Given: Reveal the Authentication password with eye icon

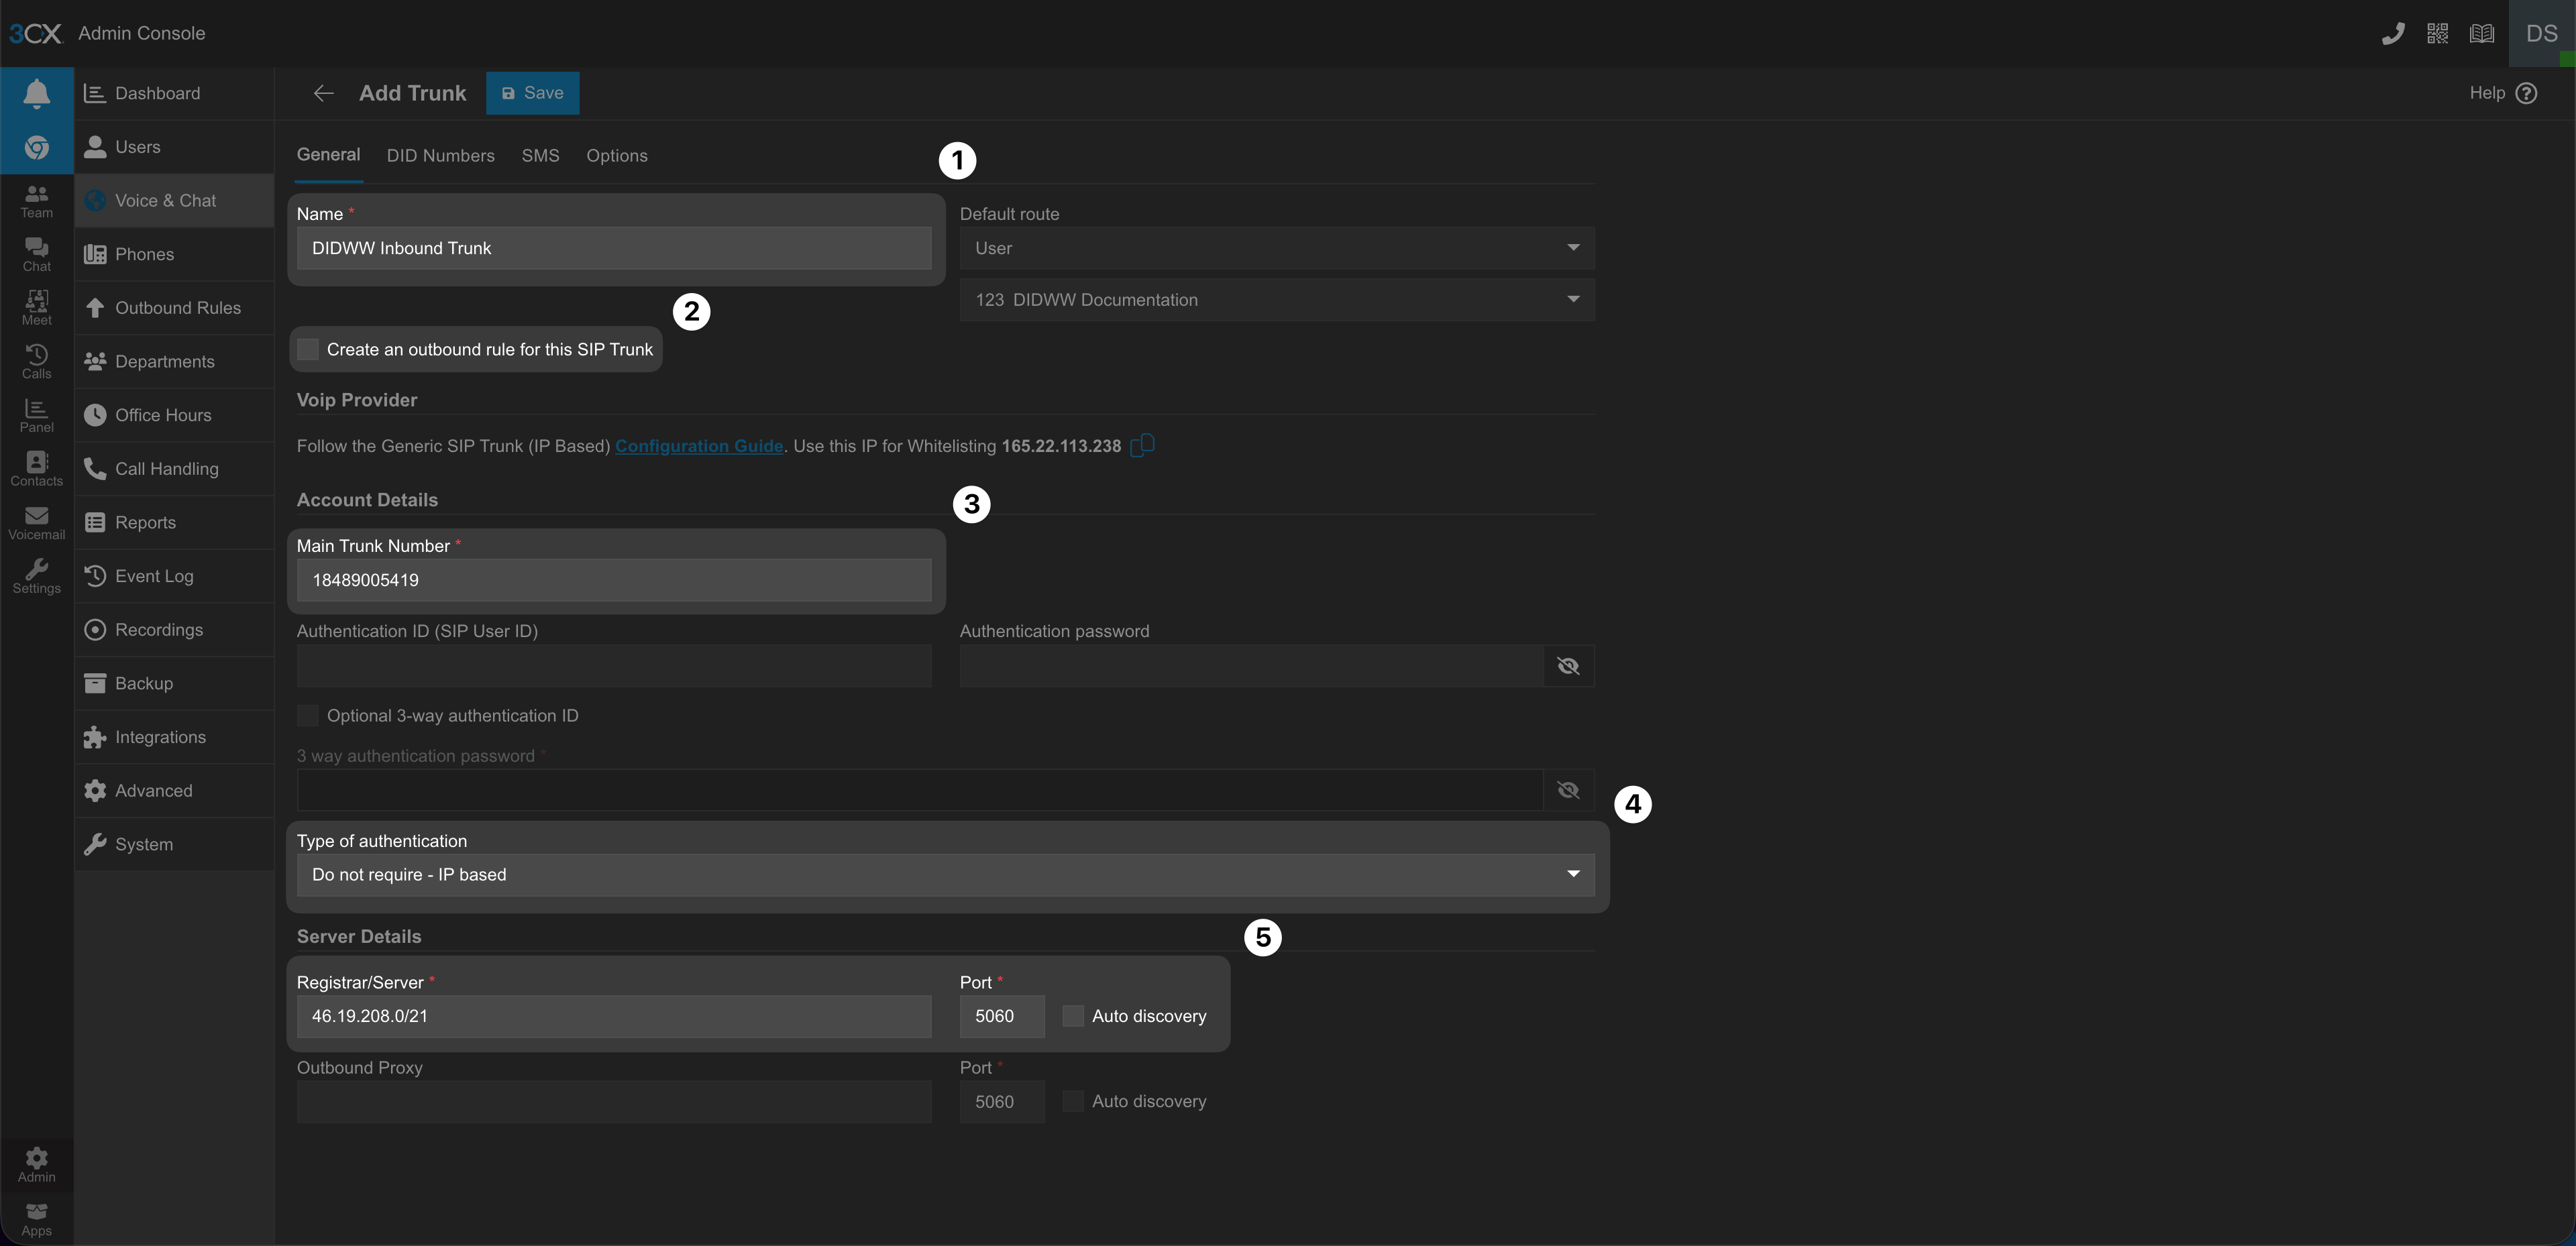Looking at the screenshot, I should (x=1567, y=666).
